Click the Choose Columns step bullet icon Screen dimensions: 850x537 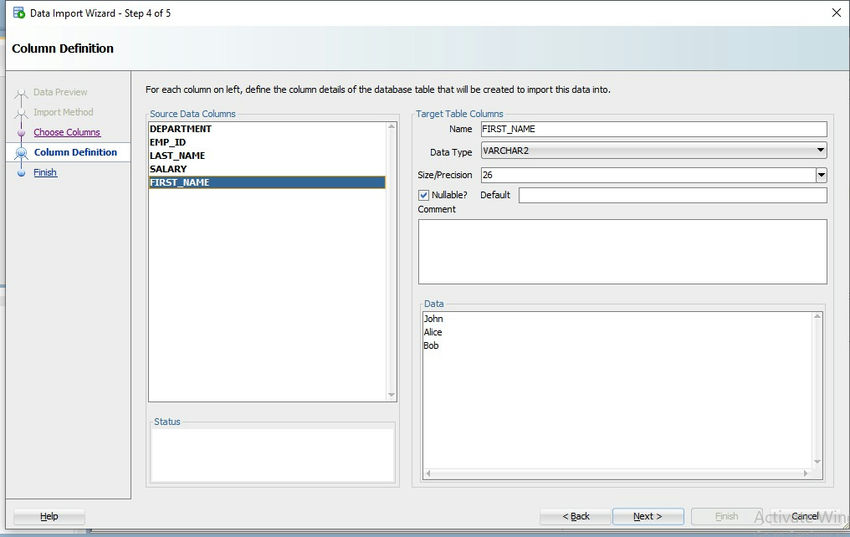[x=21, y=133]
